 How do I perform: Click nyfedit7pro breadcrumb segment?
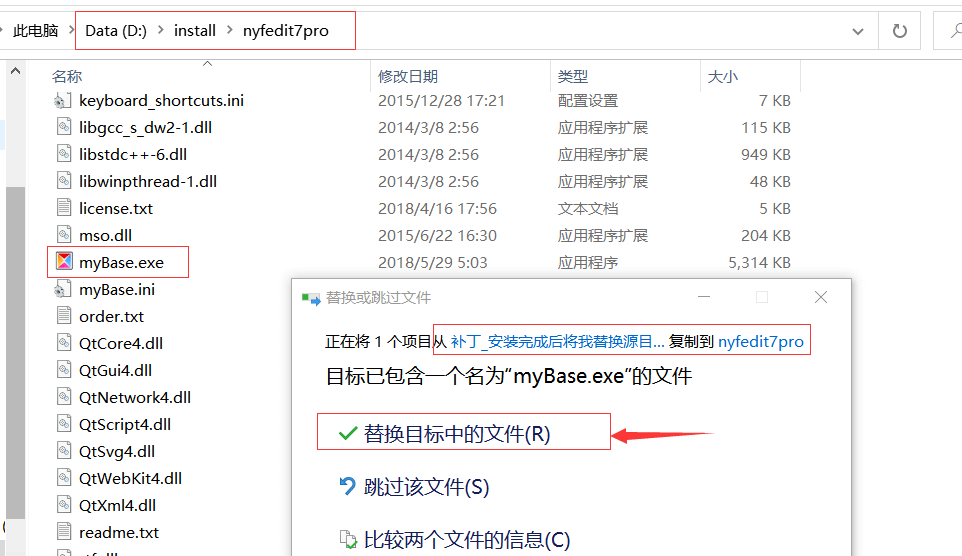click(x=285, y=31)
